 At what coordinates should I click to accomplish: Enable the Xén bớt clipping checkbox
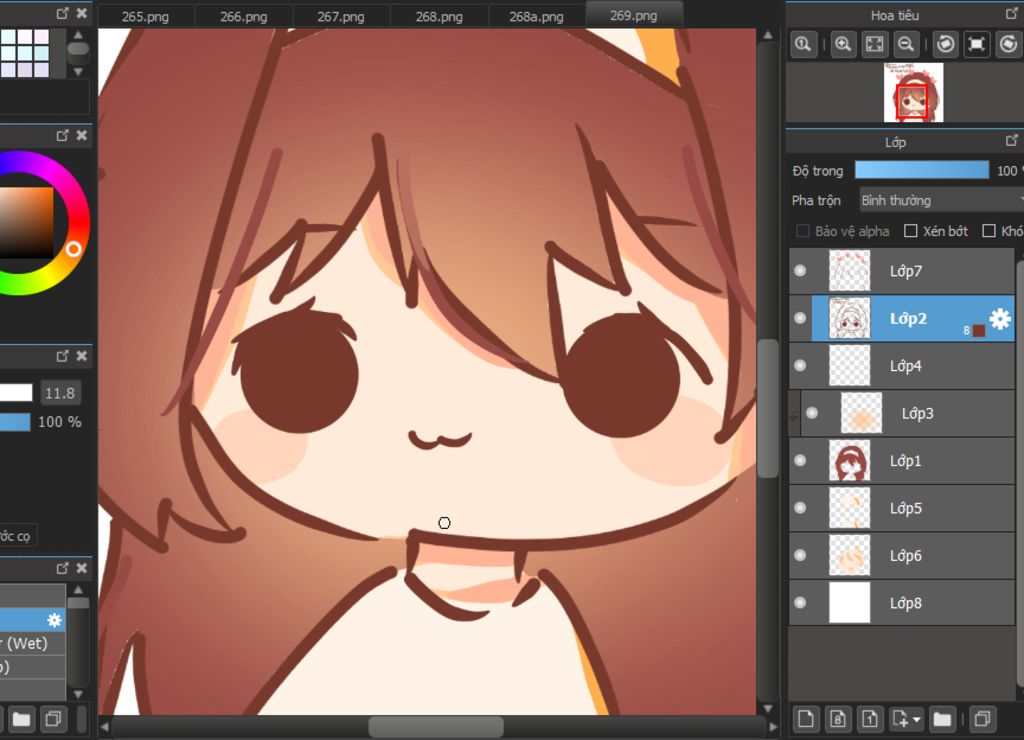(910, 231)
